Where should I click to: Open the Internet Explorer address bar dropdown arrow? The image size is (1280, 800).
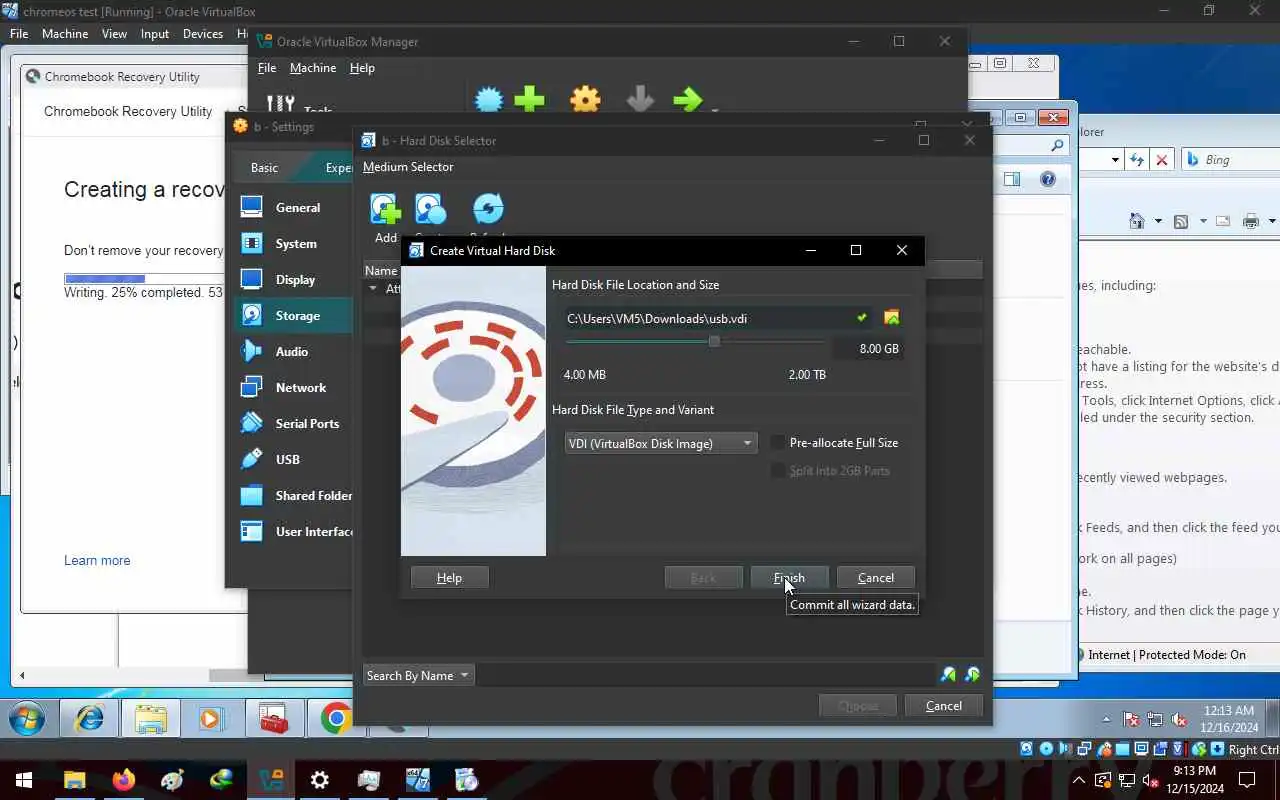(x=1115, y=160)
